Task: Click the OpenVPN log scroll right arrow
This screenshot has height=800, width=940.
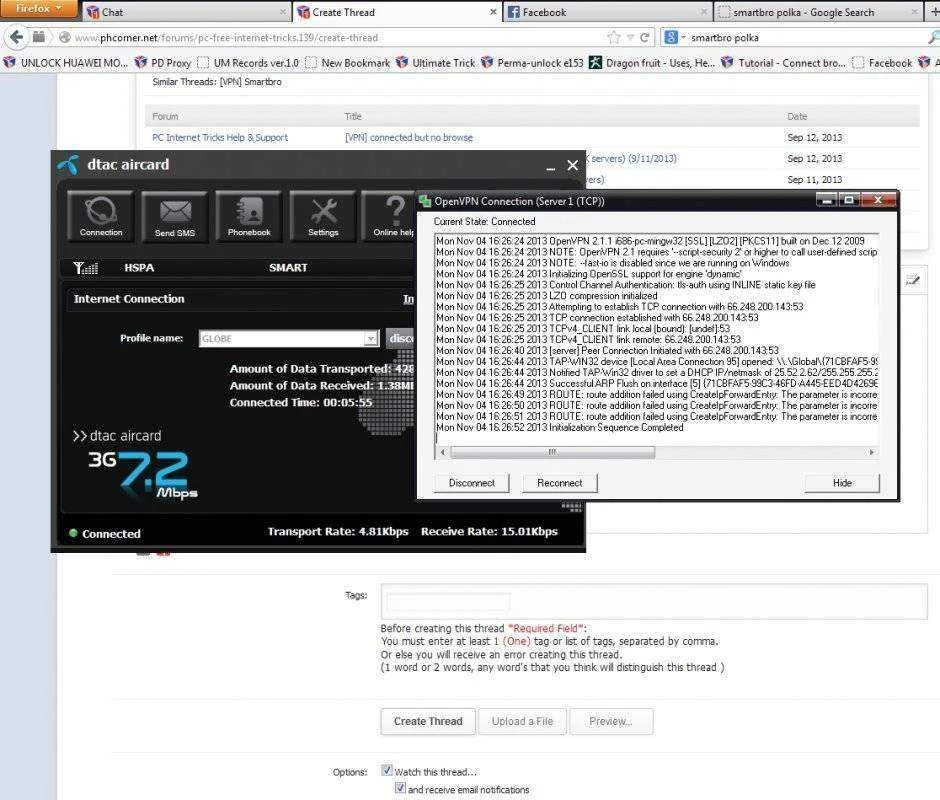Action: [871, 452]
